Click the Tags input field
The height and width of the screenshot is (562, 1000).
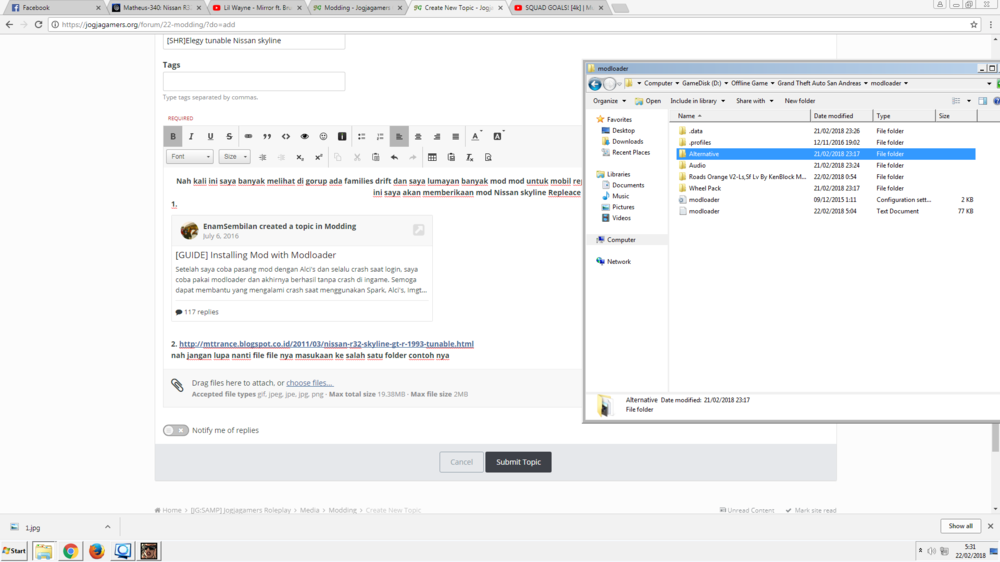click(254, 81)
